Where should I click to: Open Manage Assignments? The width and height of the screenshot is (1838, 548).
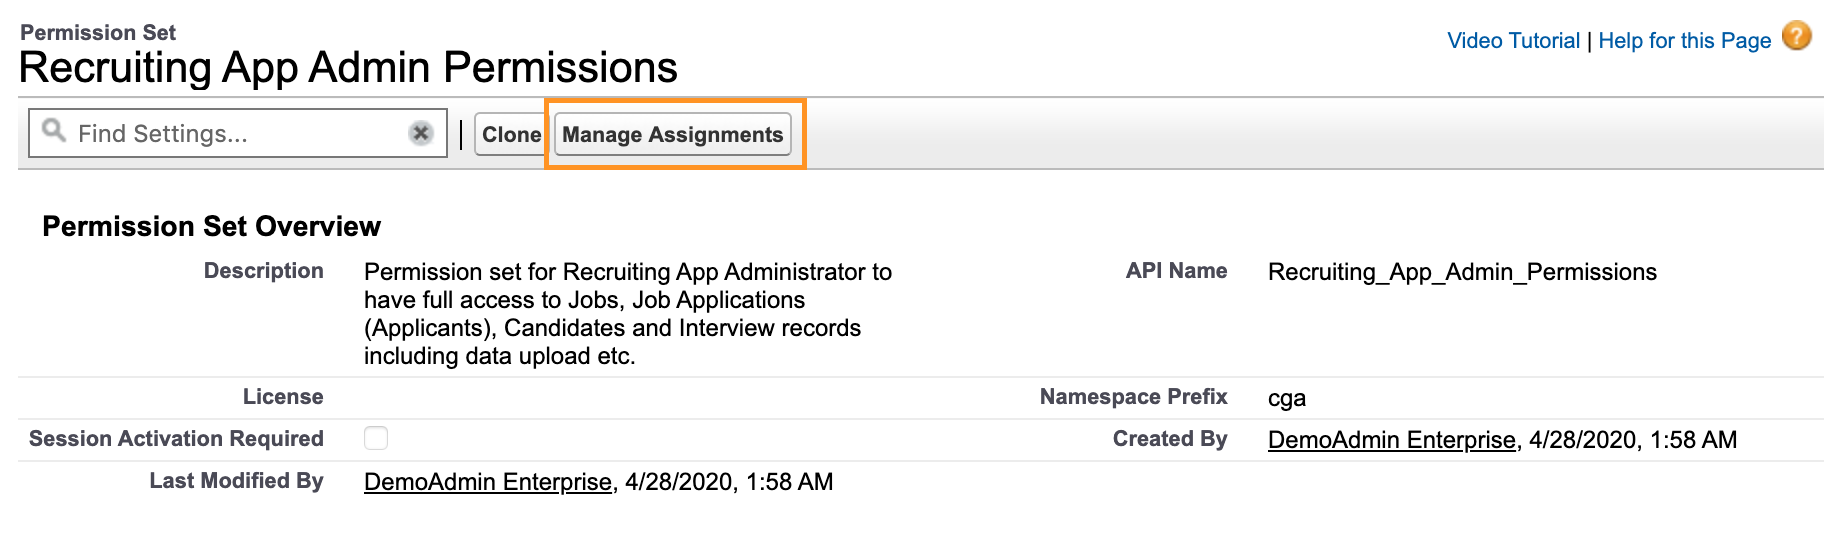point(672,134)
